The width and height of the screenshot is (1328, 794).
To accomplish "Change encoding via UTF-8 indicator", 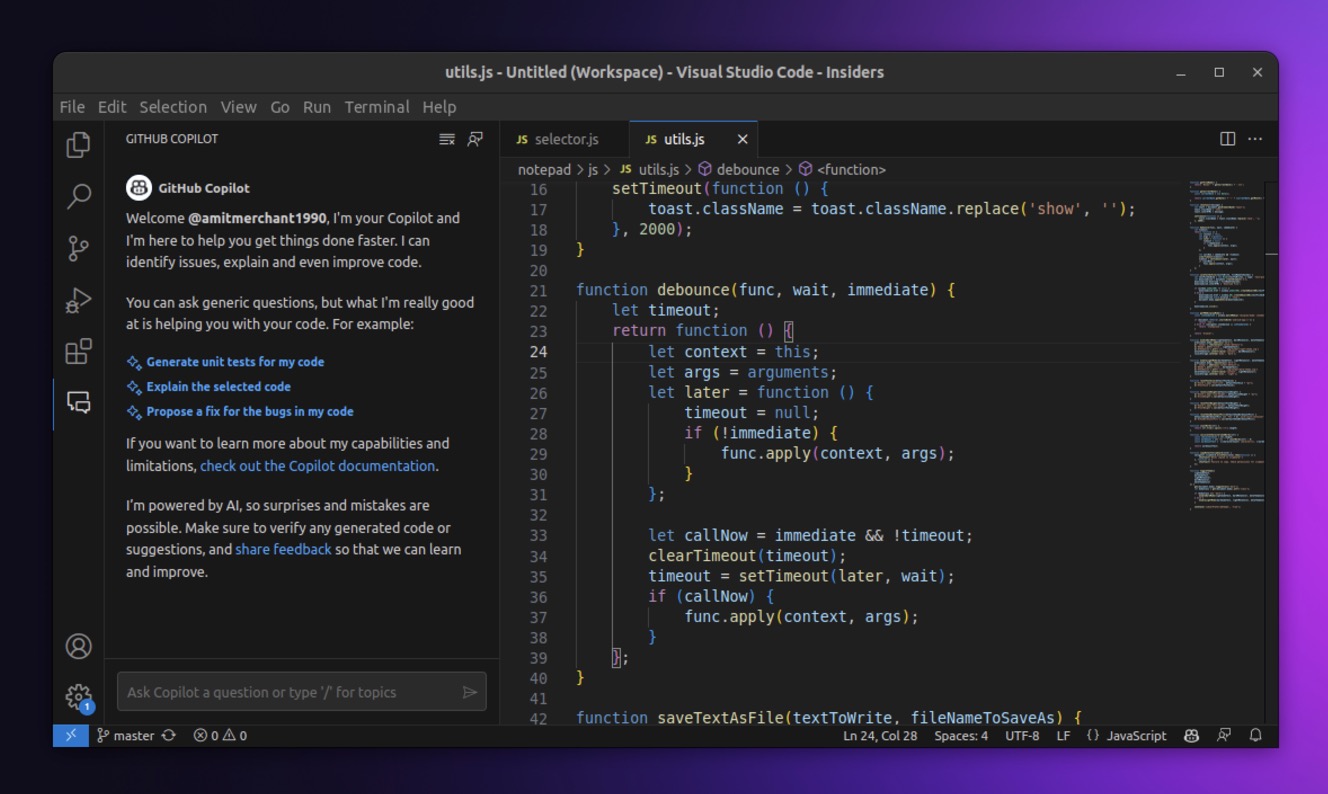I will (x=1022, y=735).
